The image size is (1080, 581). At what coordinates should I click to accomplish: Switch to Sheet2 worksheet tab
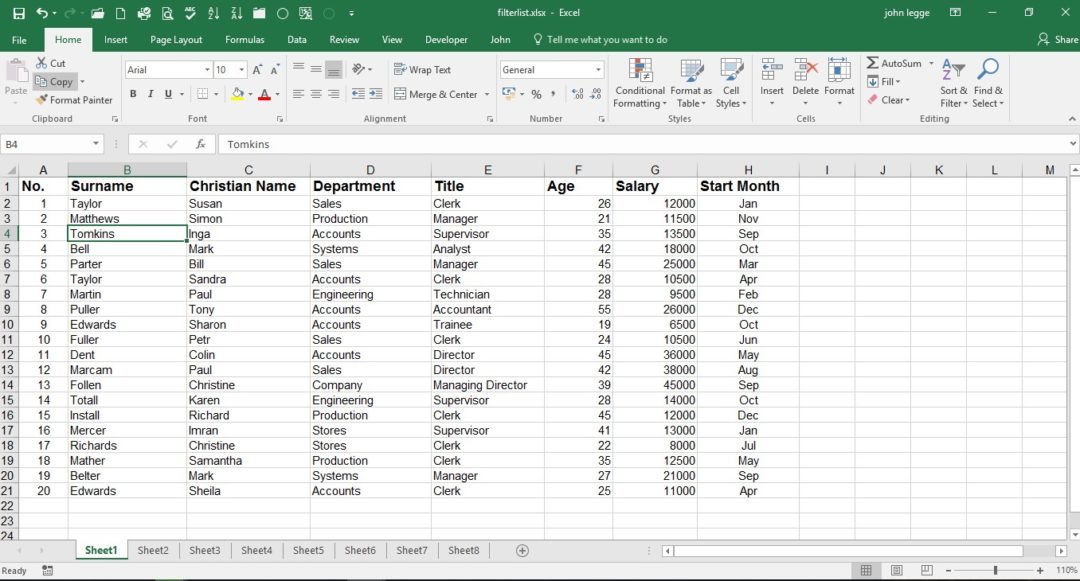coord(153,551)
